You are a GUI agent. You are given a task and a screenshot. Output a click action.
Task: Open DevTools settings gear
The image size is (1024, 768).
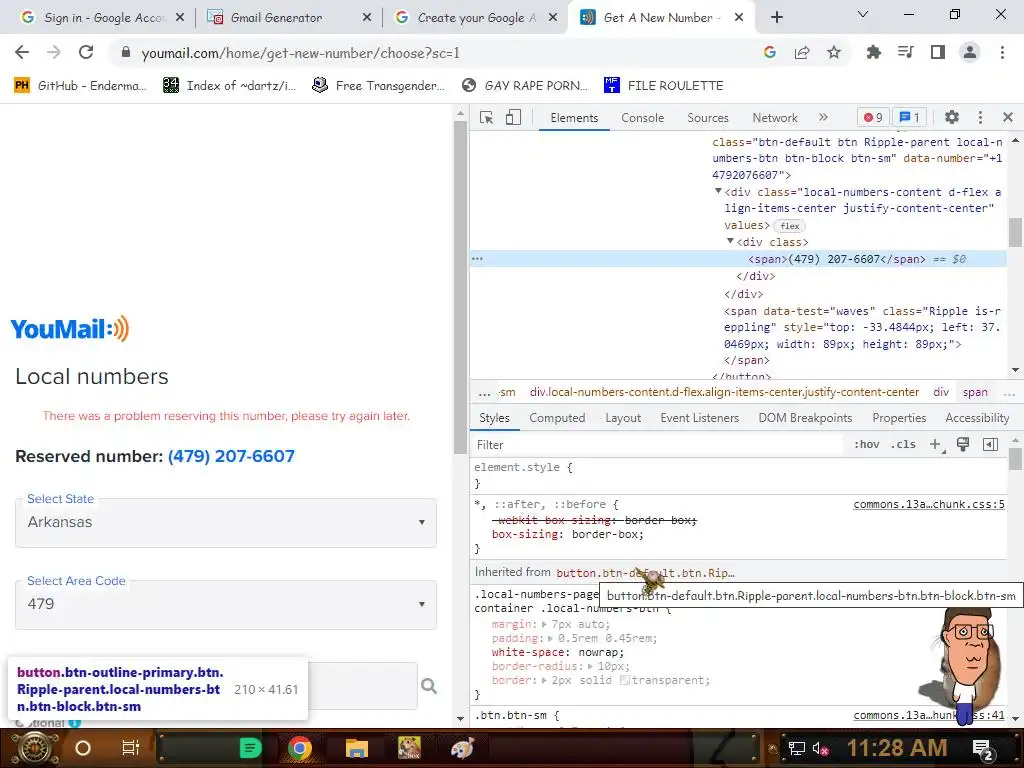[952, 118]
